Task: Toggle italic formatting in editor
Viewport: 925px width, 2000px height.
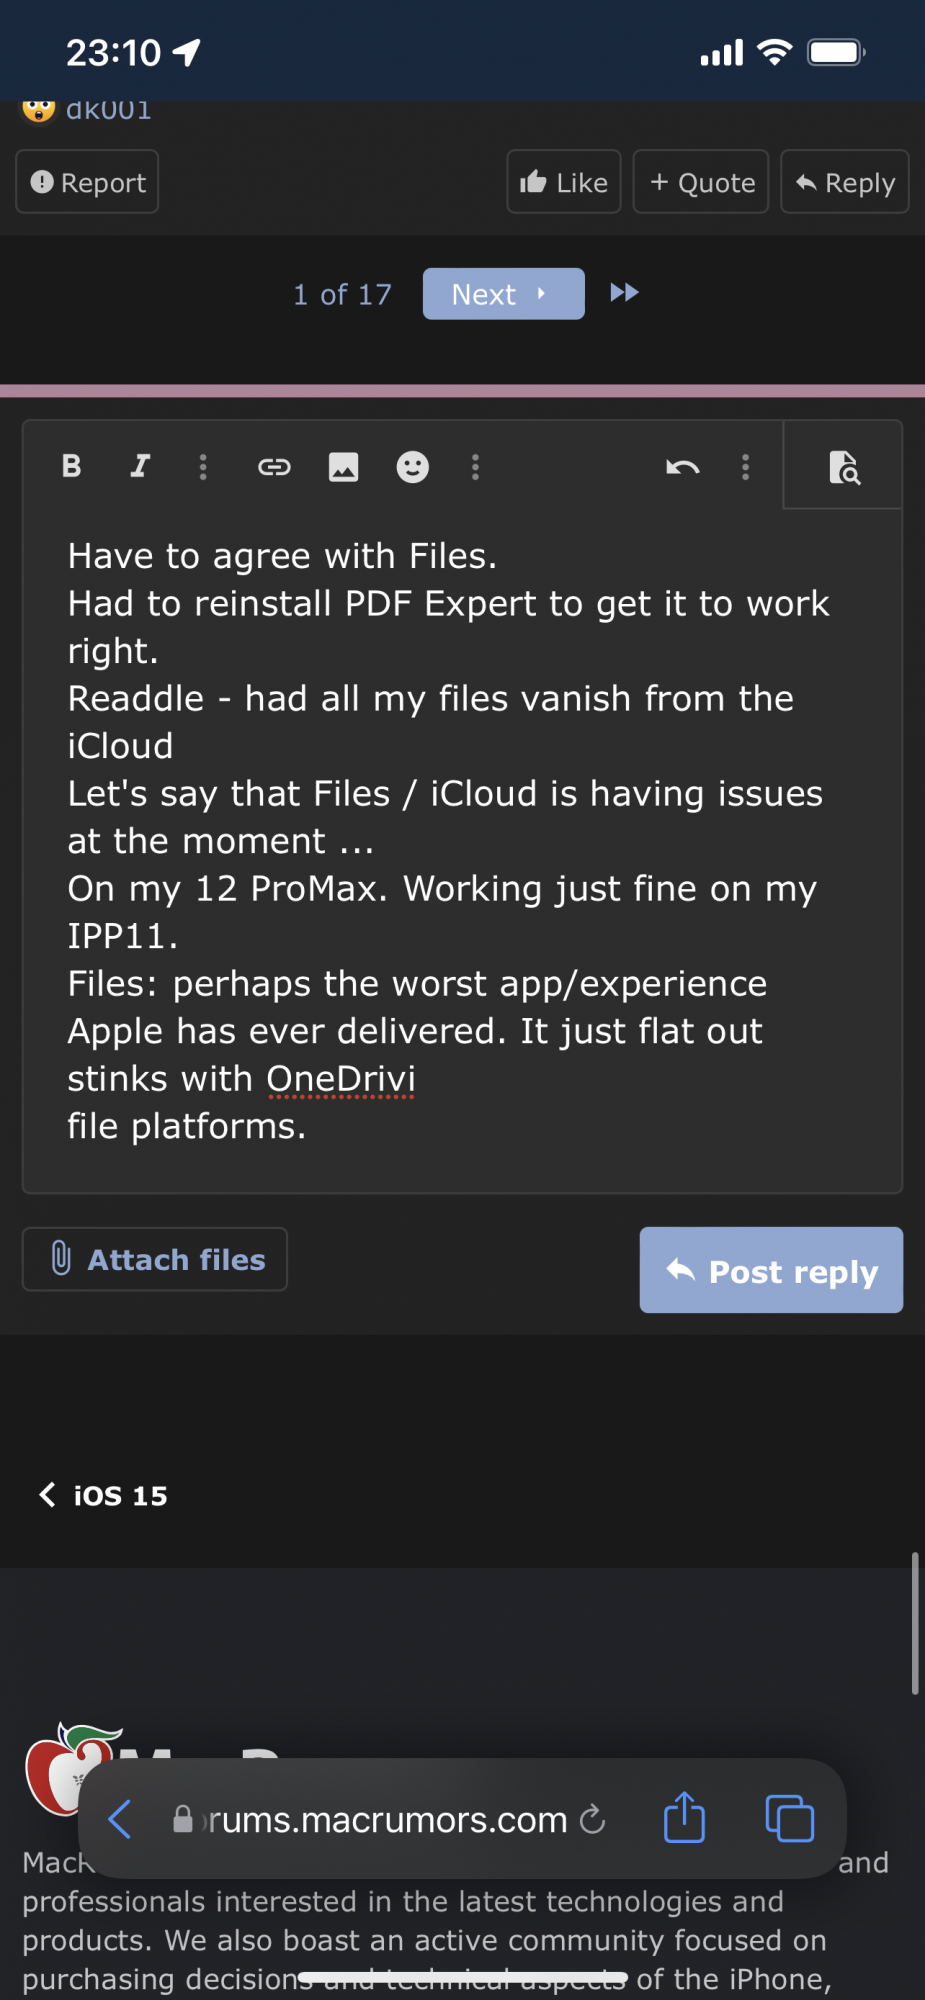Action: (140, 466)
